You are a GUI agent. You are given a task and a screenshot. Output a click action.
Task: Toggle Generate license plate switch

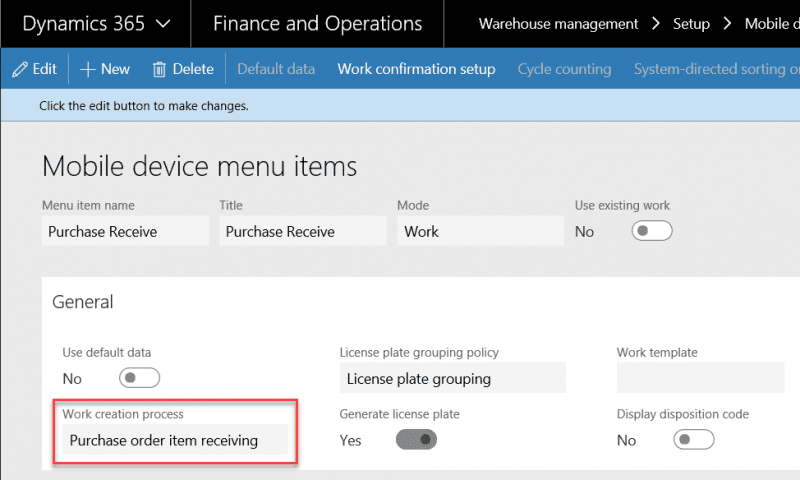[416, 439]
